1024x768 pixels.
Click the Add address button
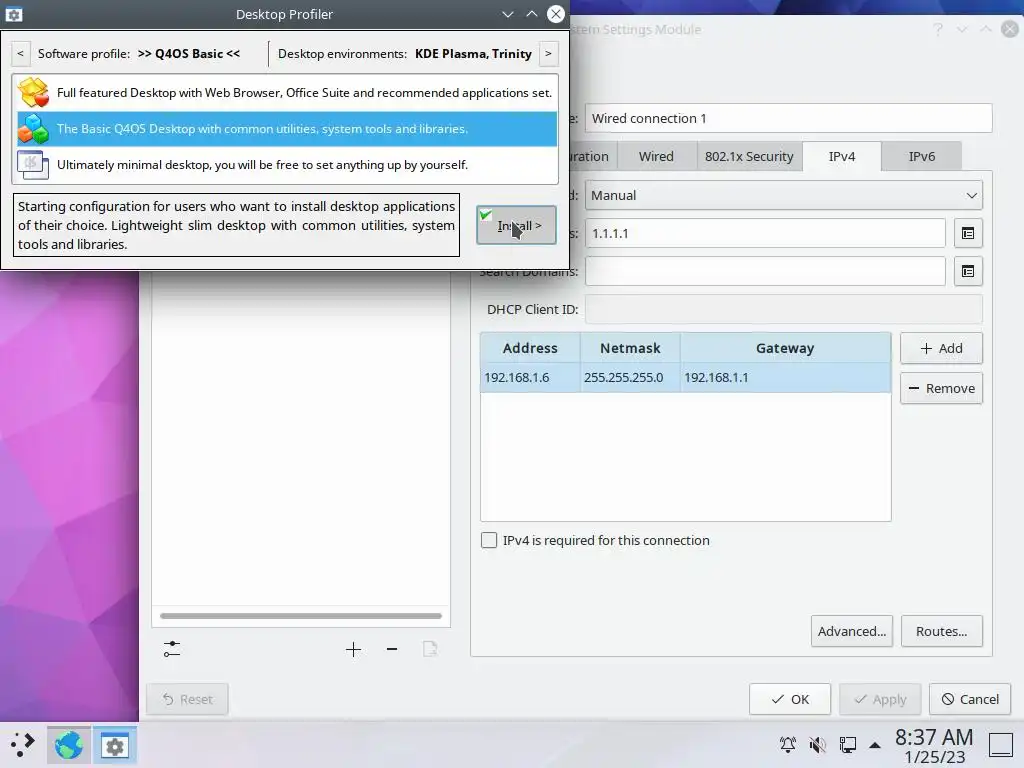tap(941, 348)
